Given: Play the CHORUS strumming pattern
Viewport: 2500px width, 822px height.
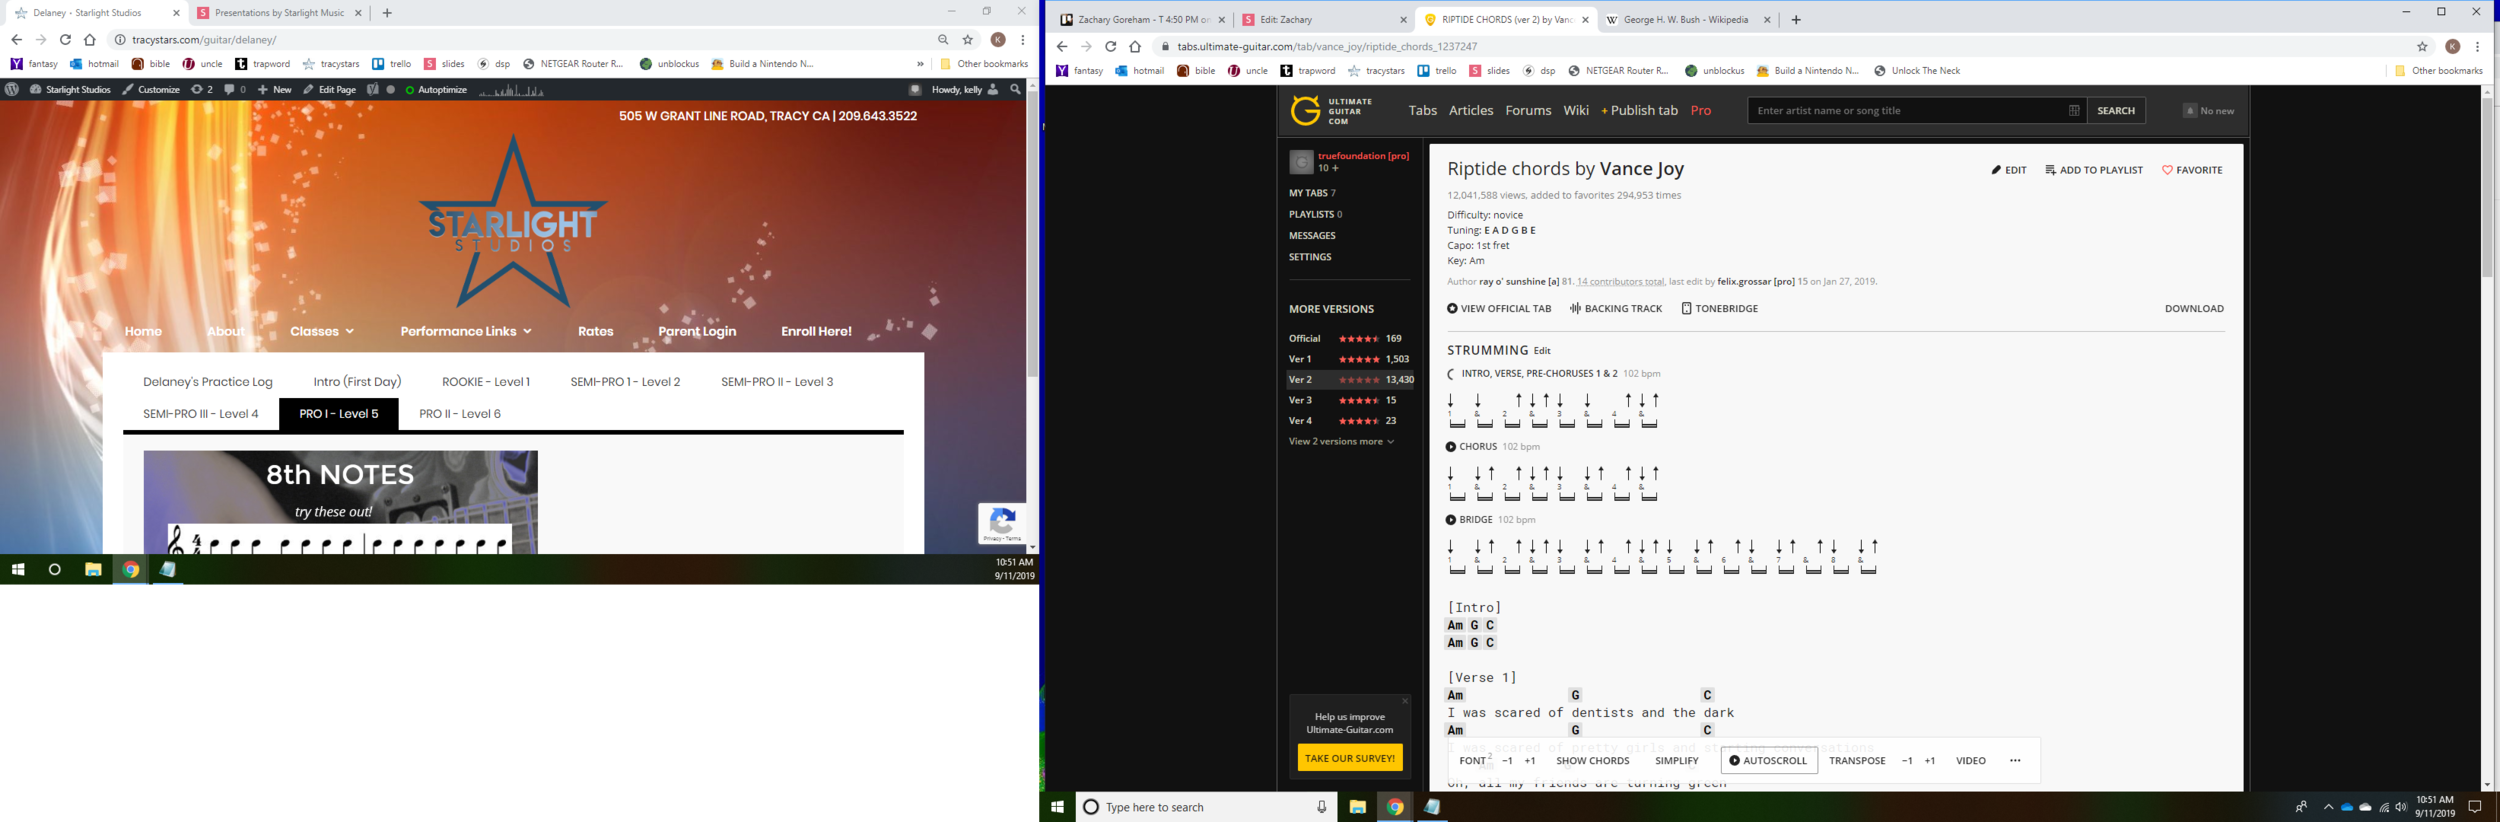Looking at the screenshot, I should [x=1451, y=447].
